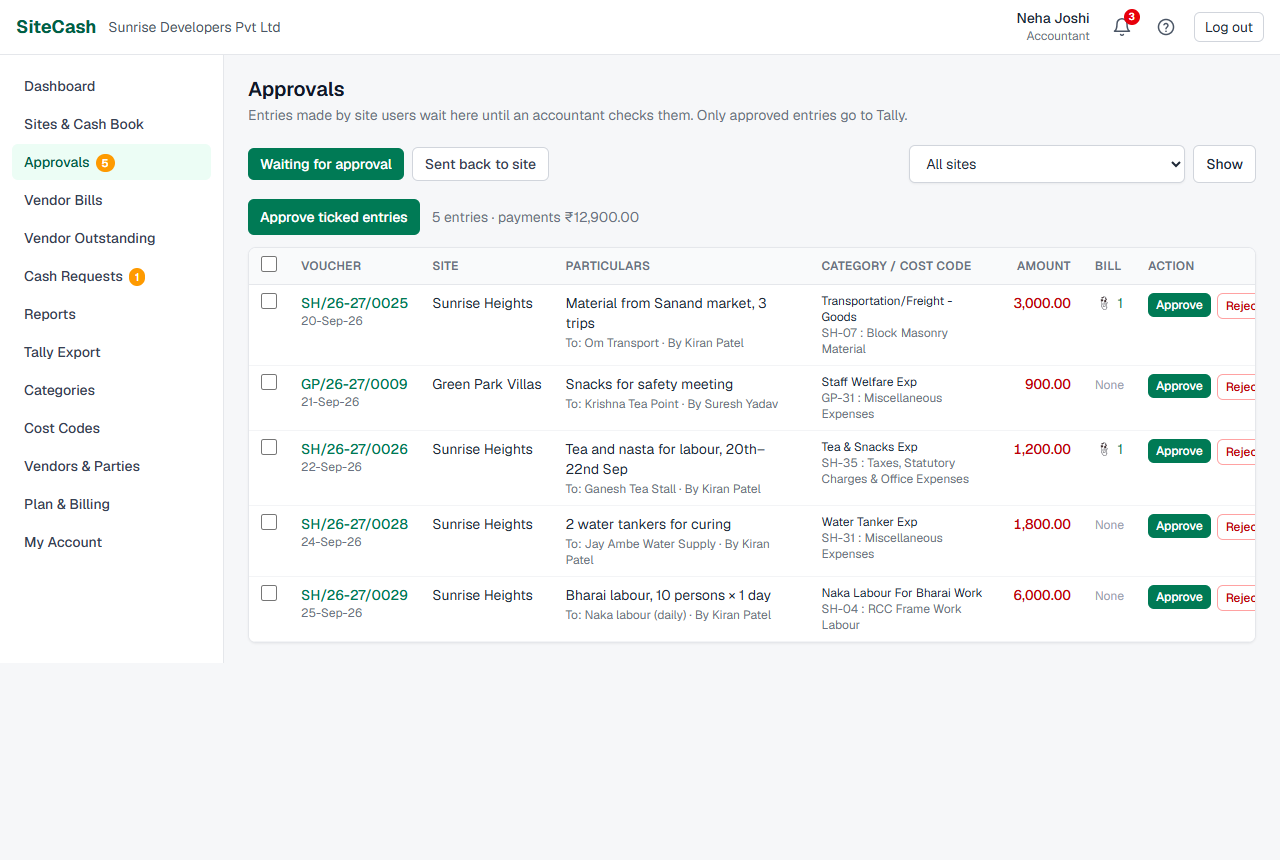Go to Vendor Outstanding page

pyautogui.click(x=111, y=238)
